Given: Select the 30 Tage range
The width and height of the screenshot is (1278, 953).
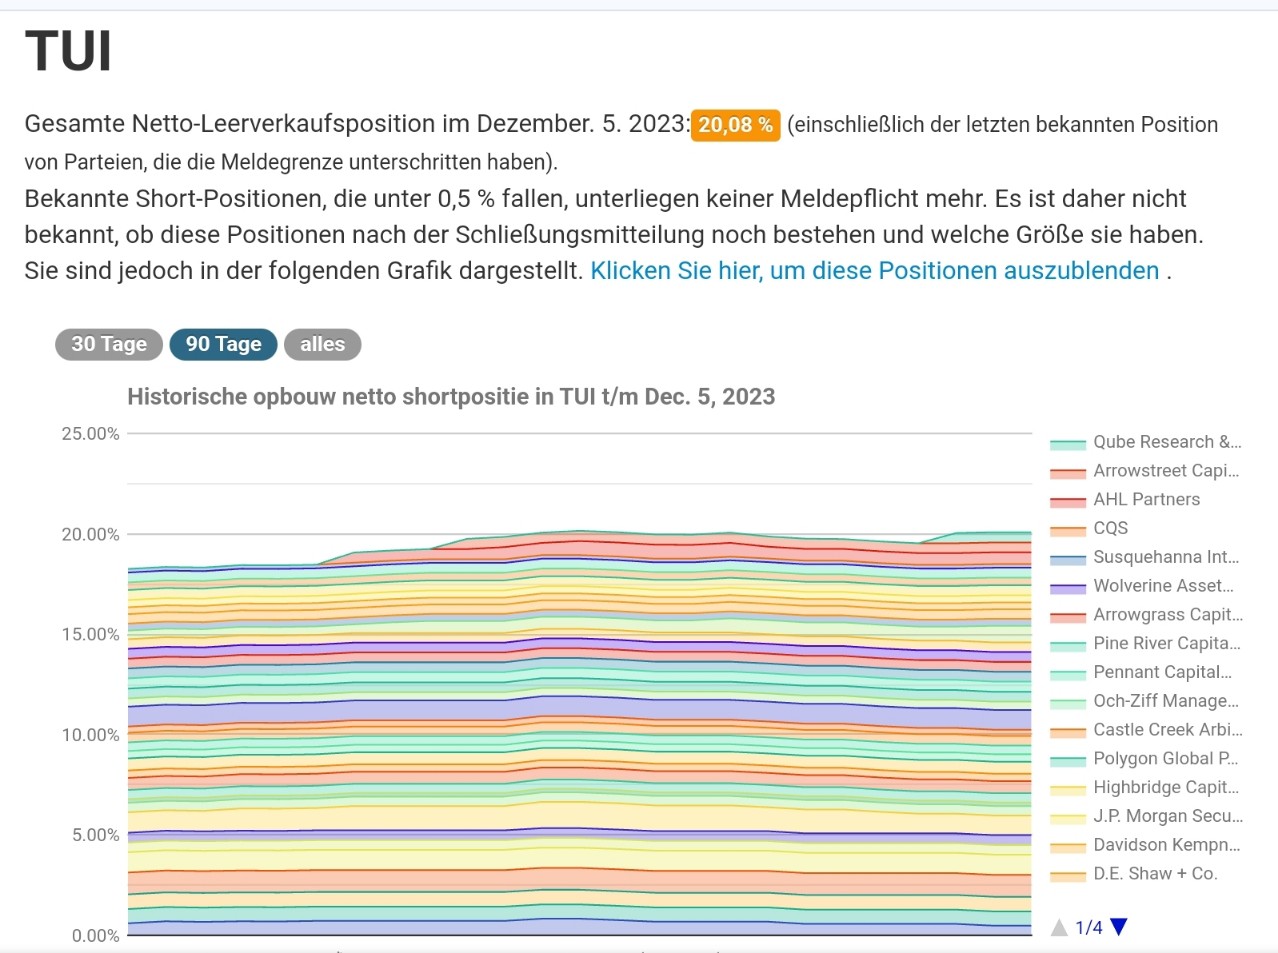Looking at the screenshot, I should (x=109, y=344).
